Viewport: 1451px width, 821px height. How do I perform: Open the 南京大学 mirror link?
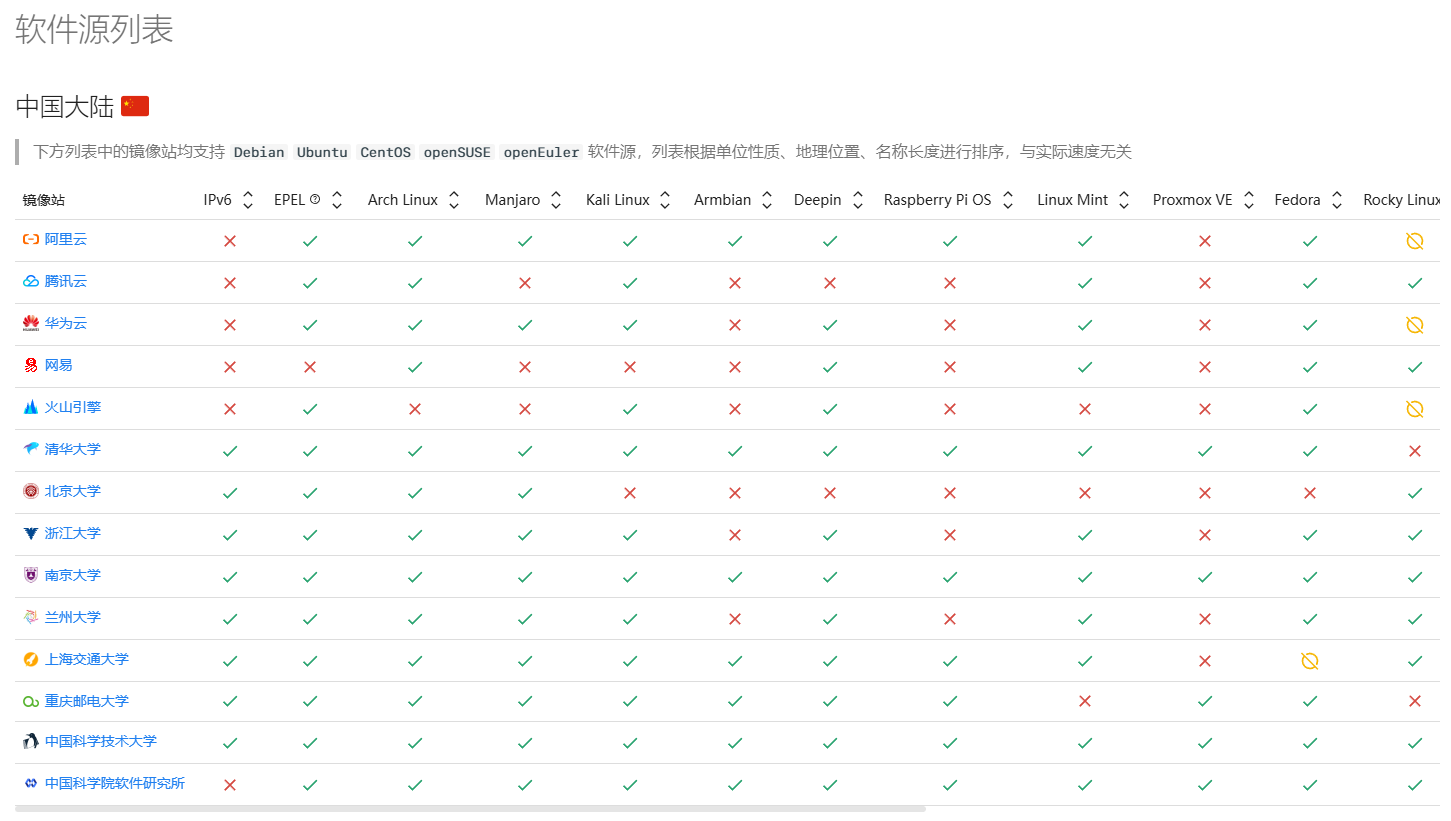(x=73, y=576)
